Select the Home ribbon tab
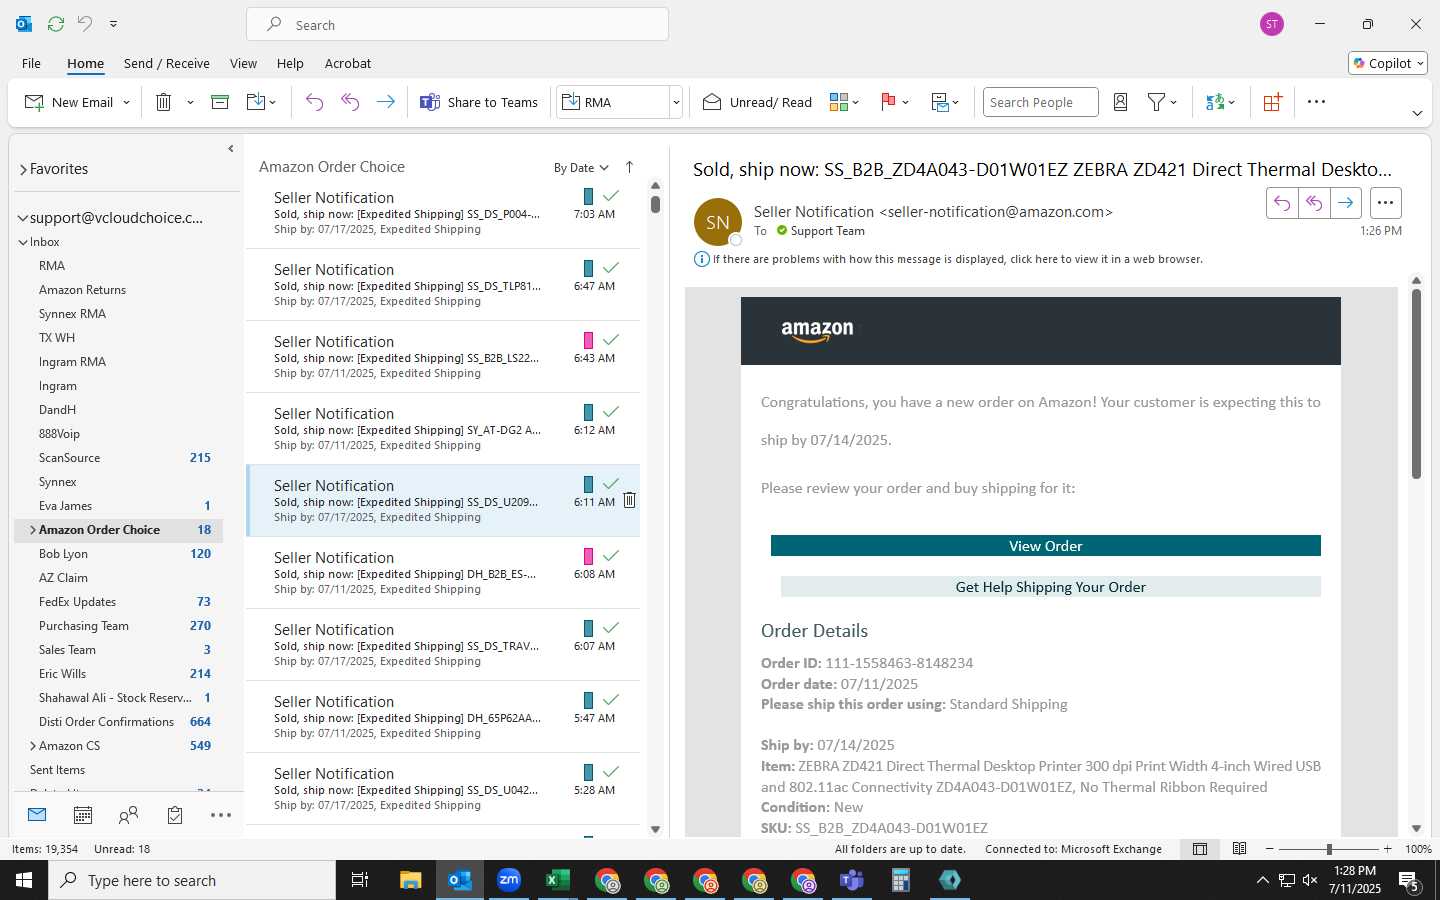 click(x=85, y=63)
